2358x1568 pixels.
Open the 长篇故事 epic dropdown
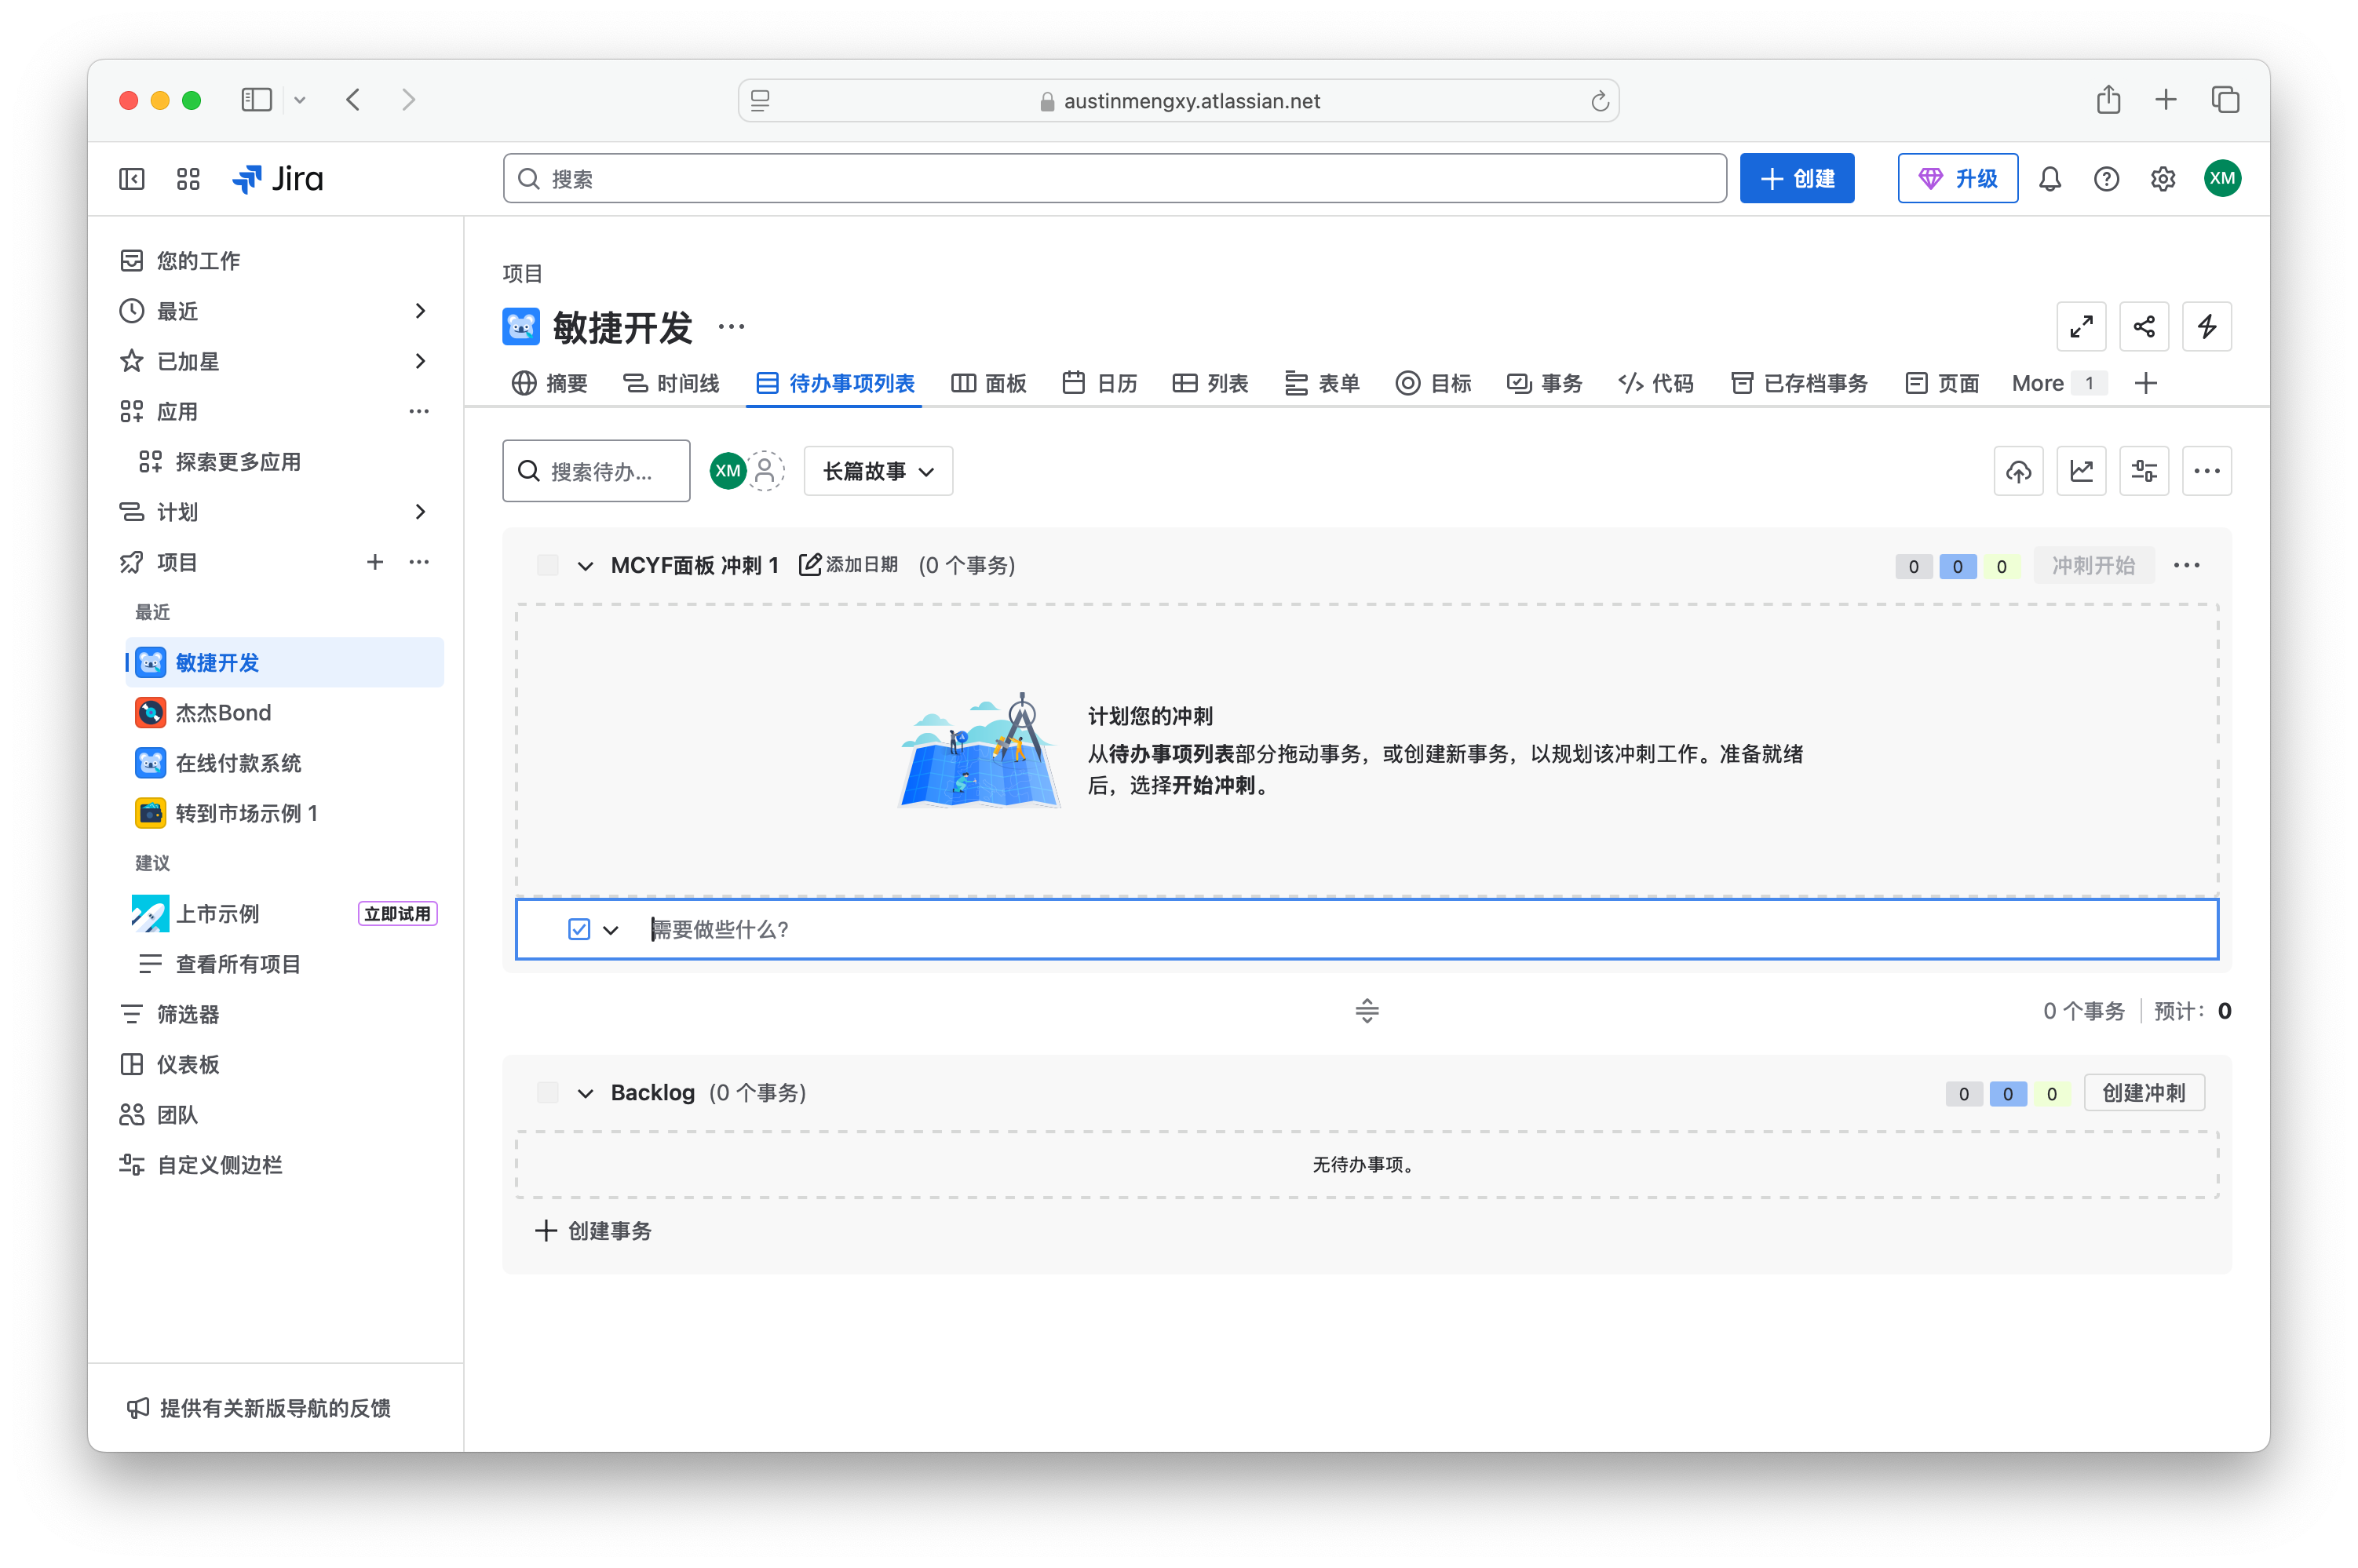click(x=877, y=471)
